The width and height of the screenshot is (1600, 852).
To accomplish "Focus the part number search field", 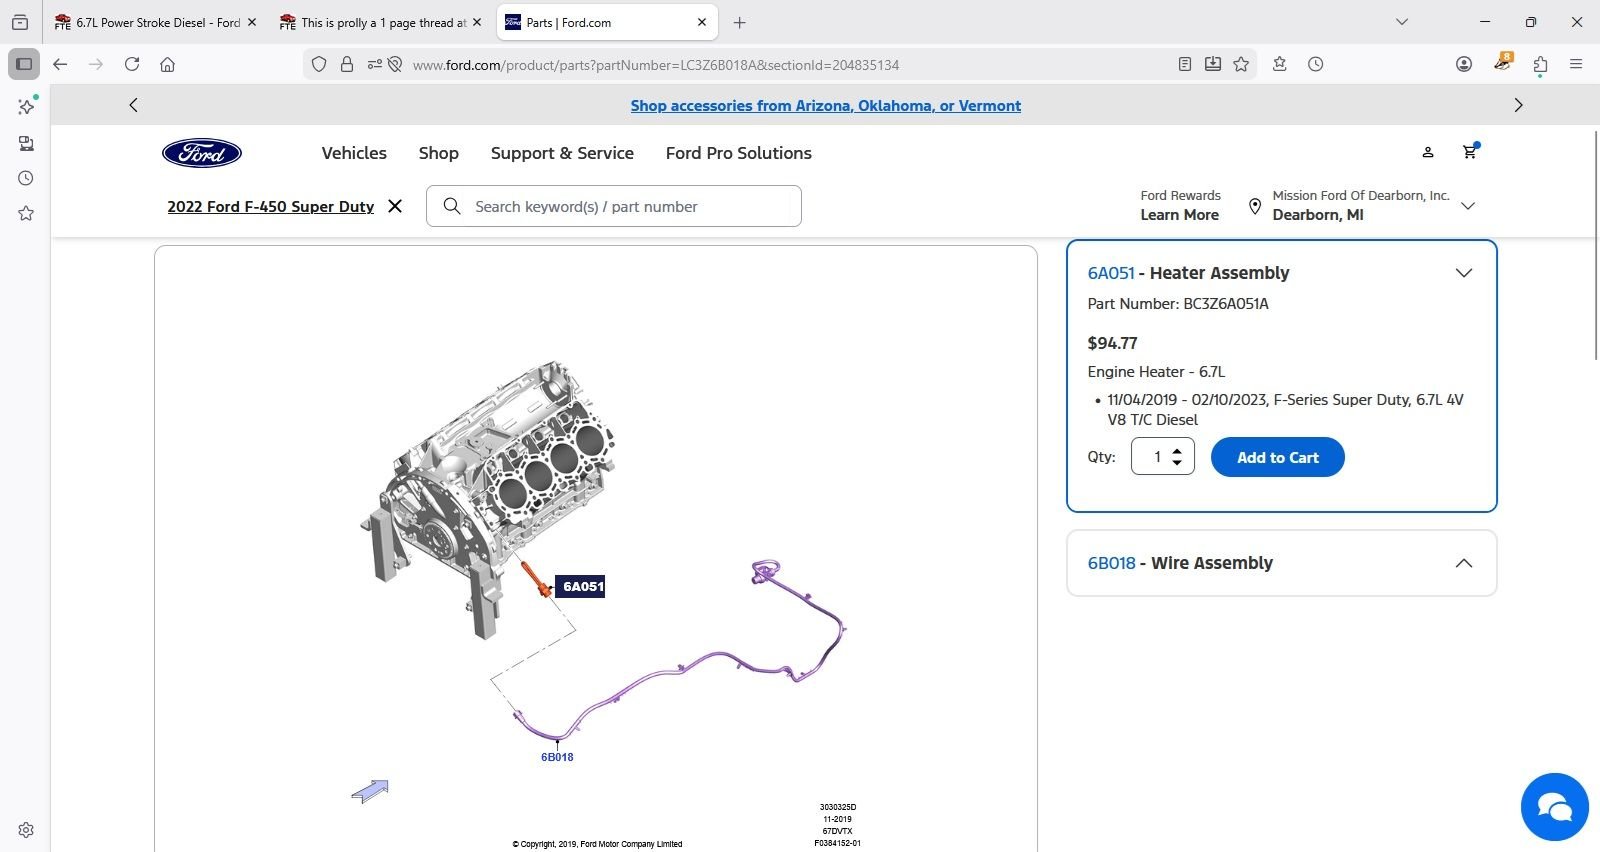I will coord(630,206).
